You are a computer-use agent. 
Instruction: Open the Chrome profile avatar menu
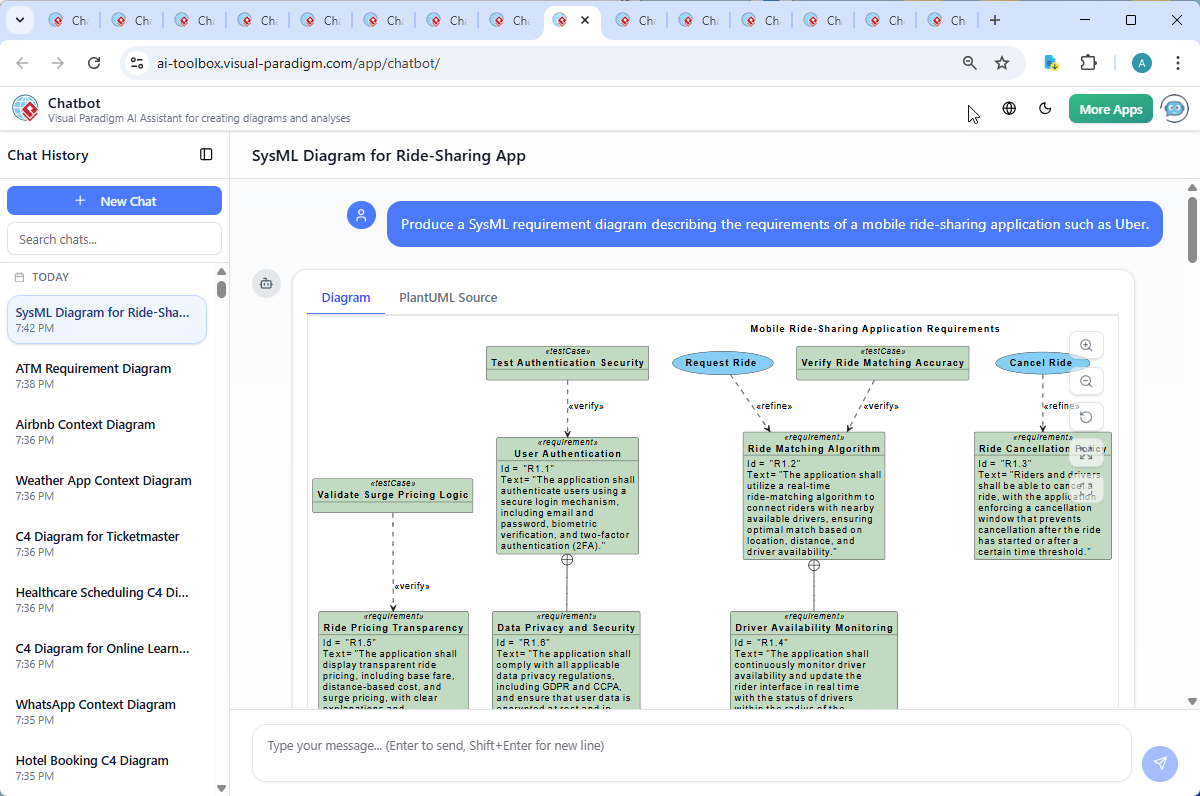pos(1141,62)
